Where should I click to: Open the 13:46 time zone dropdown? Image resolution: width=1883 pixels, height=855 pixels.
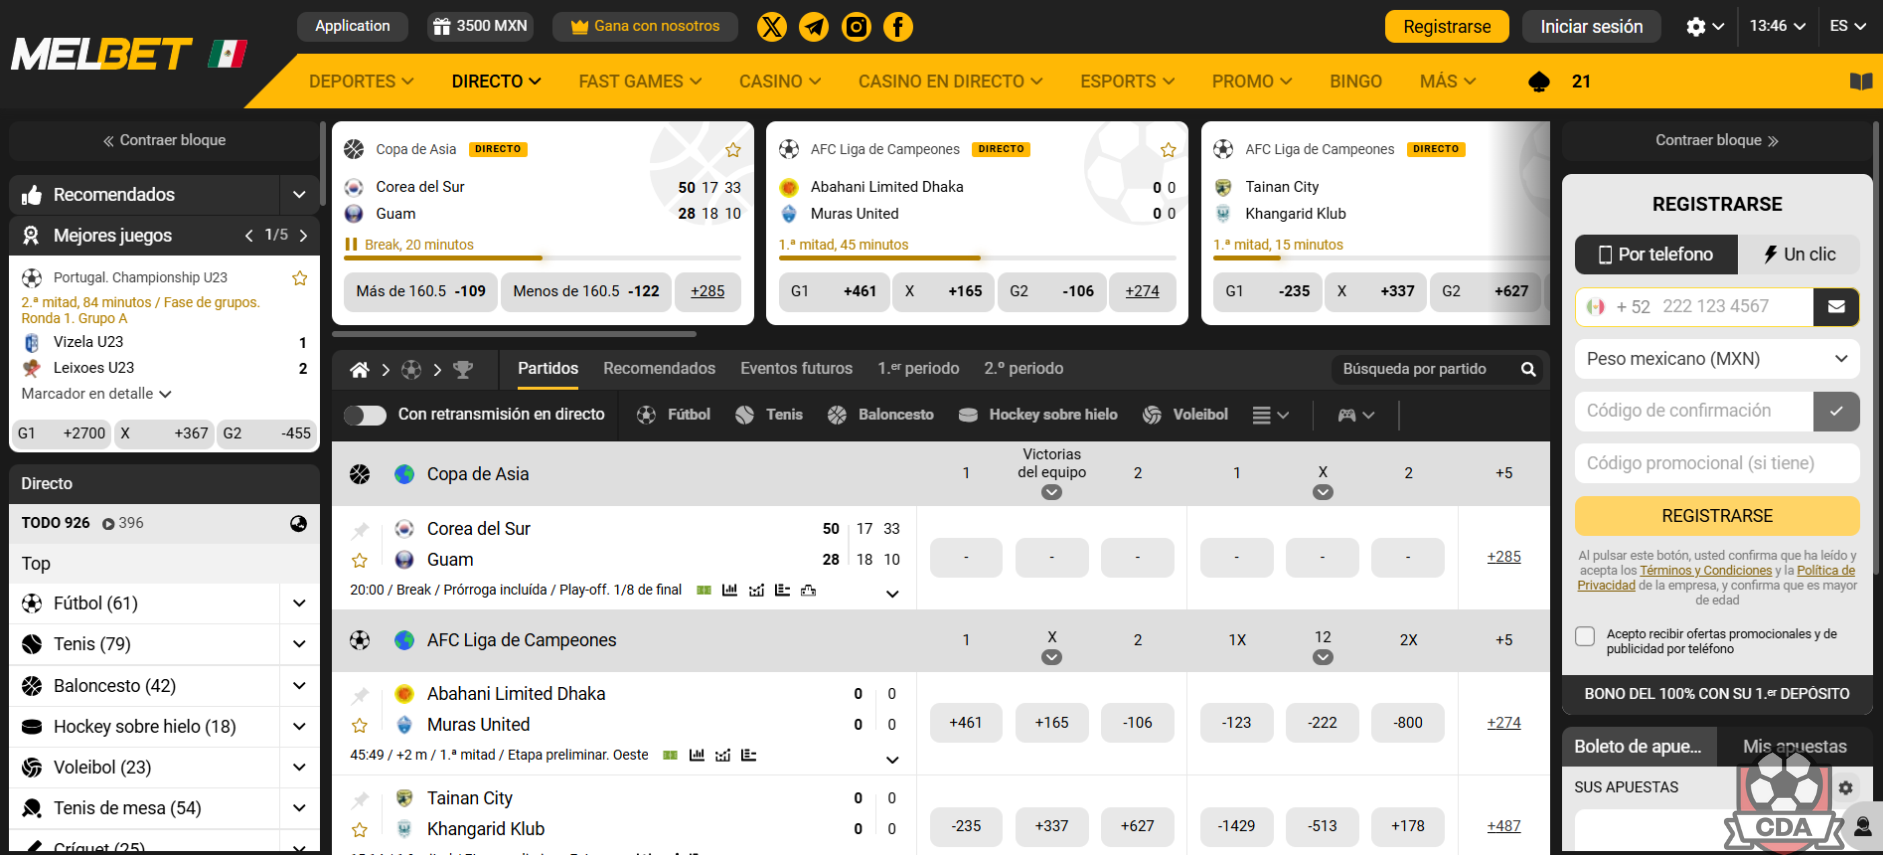[x=1777, y=26]
